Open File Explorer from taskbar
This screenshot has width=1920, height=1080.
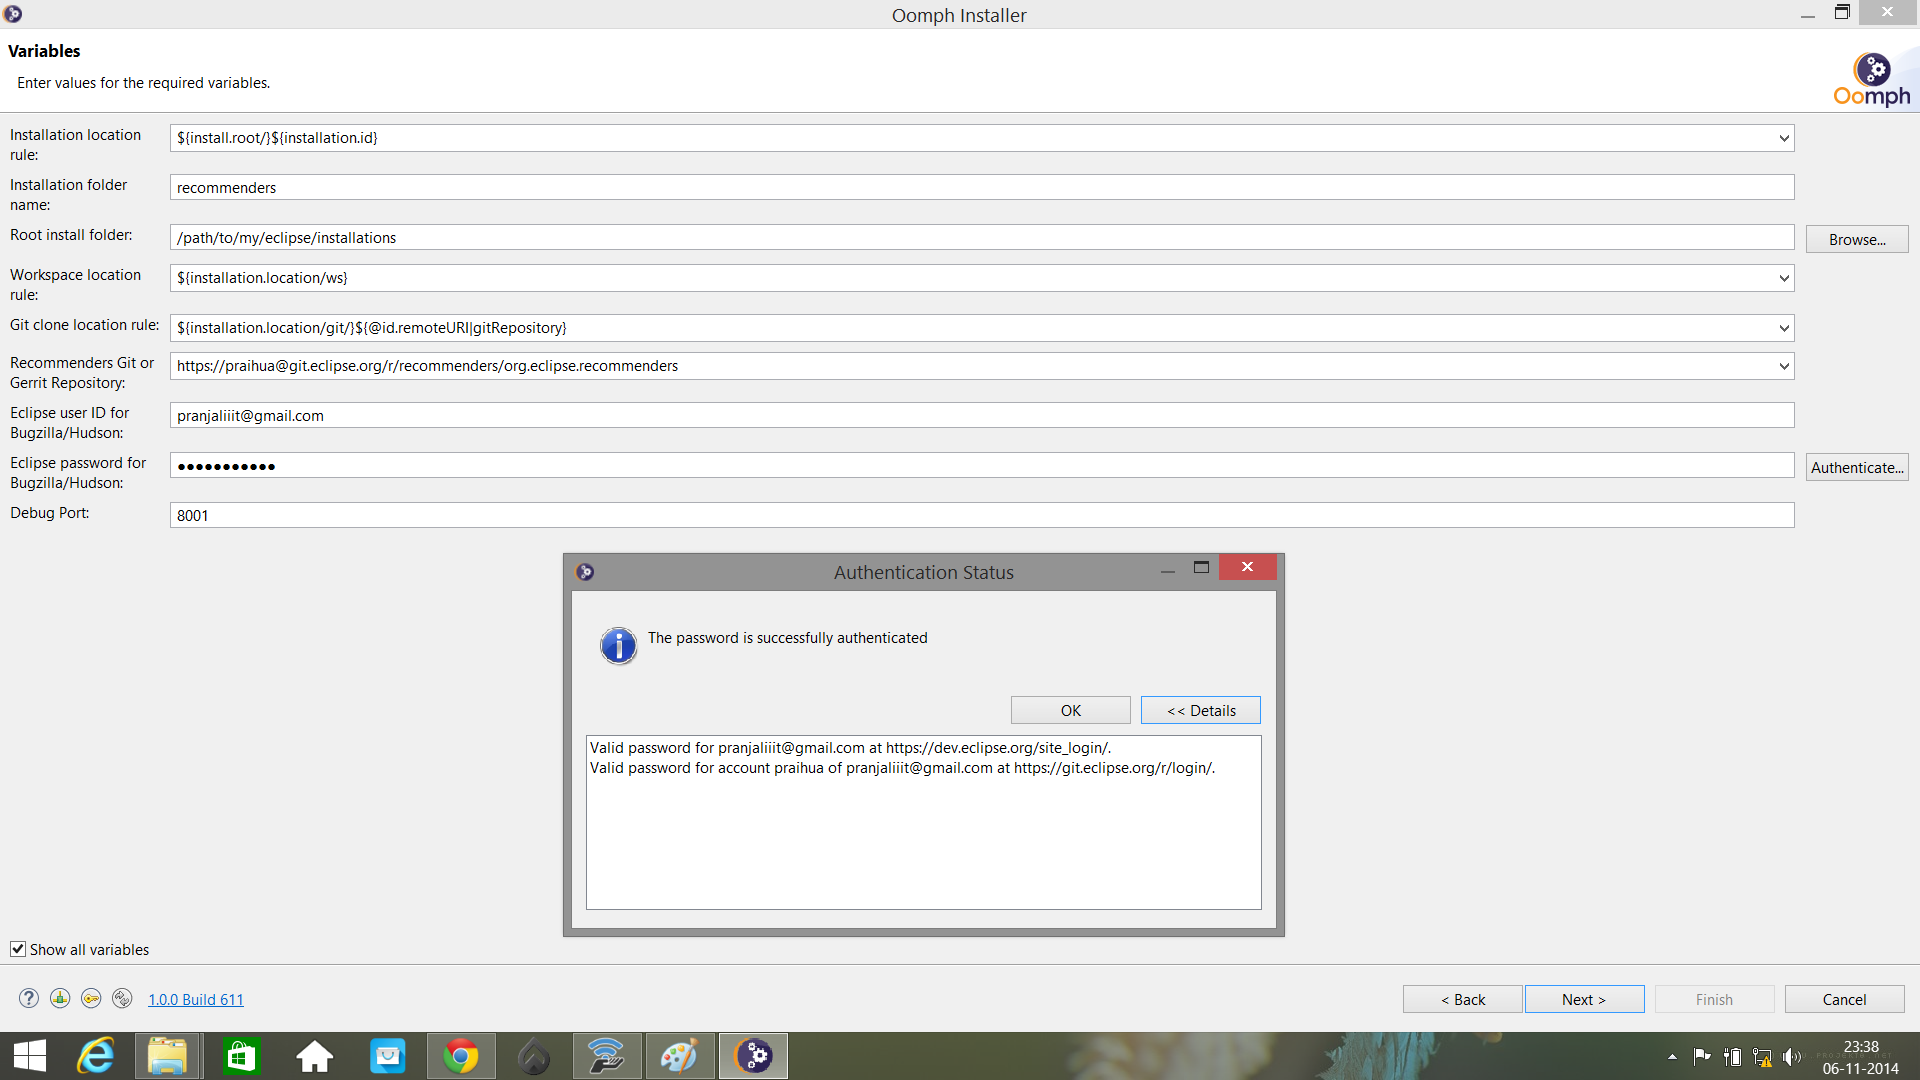point(168,1056)
